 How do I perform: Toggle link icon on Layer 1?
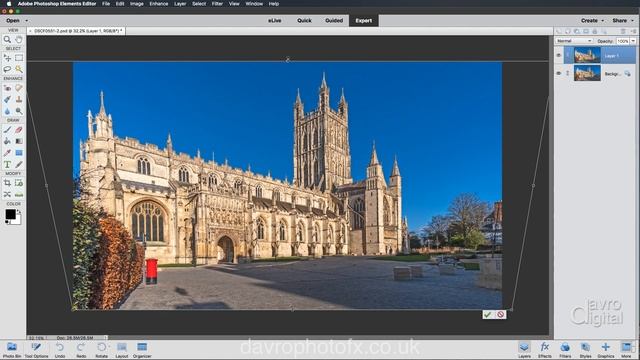point(567,55)
